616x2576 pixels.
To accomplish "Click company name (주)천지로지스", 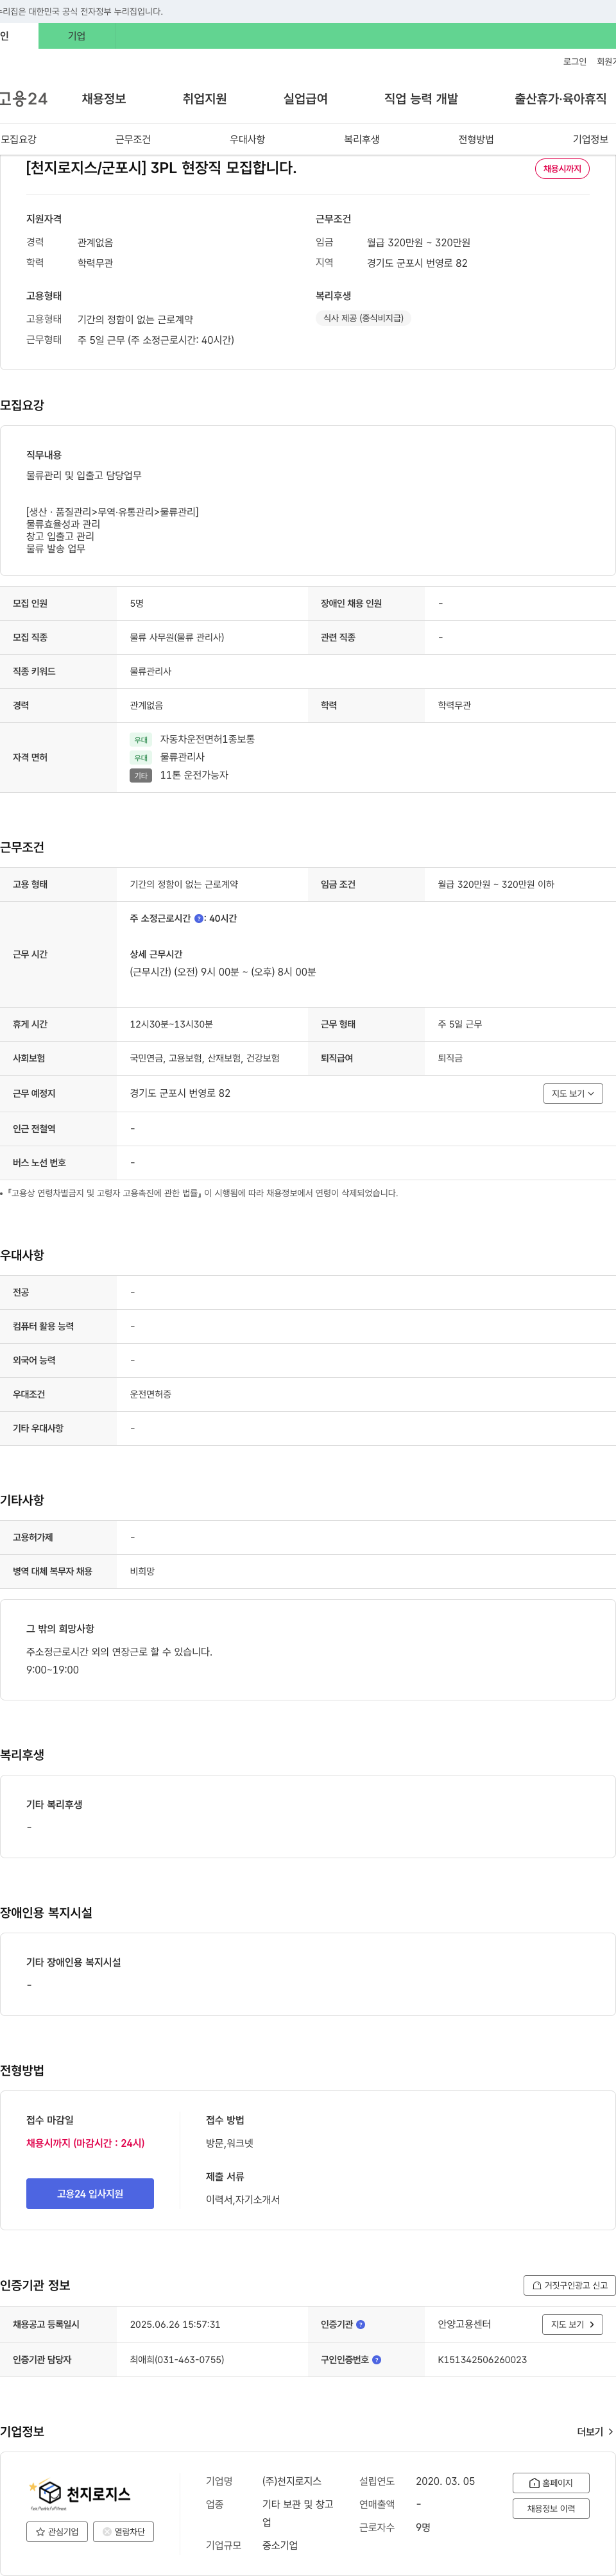I will [292, 2481].
